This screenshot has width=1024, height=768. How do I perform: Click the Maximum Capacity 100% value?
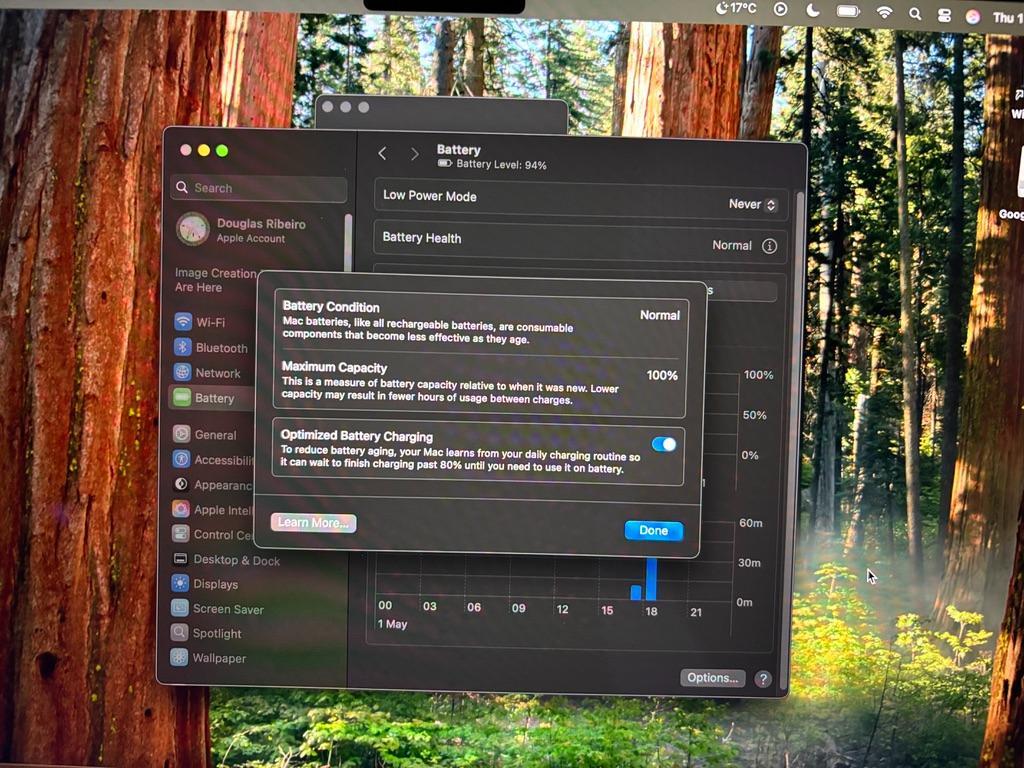(662, 376)
